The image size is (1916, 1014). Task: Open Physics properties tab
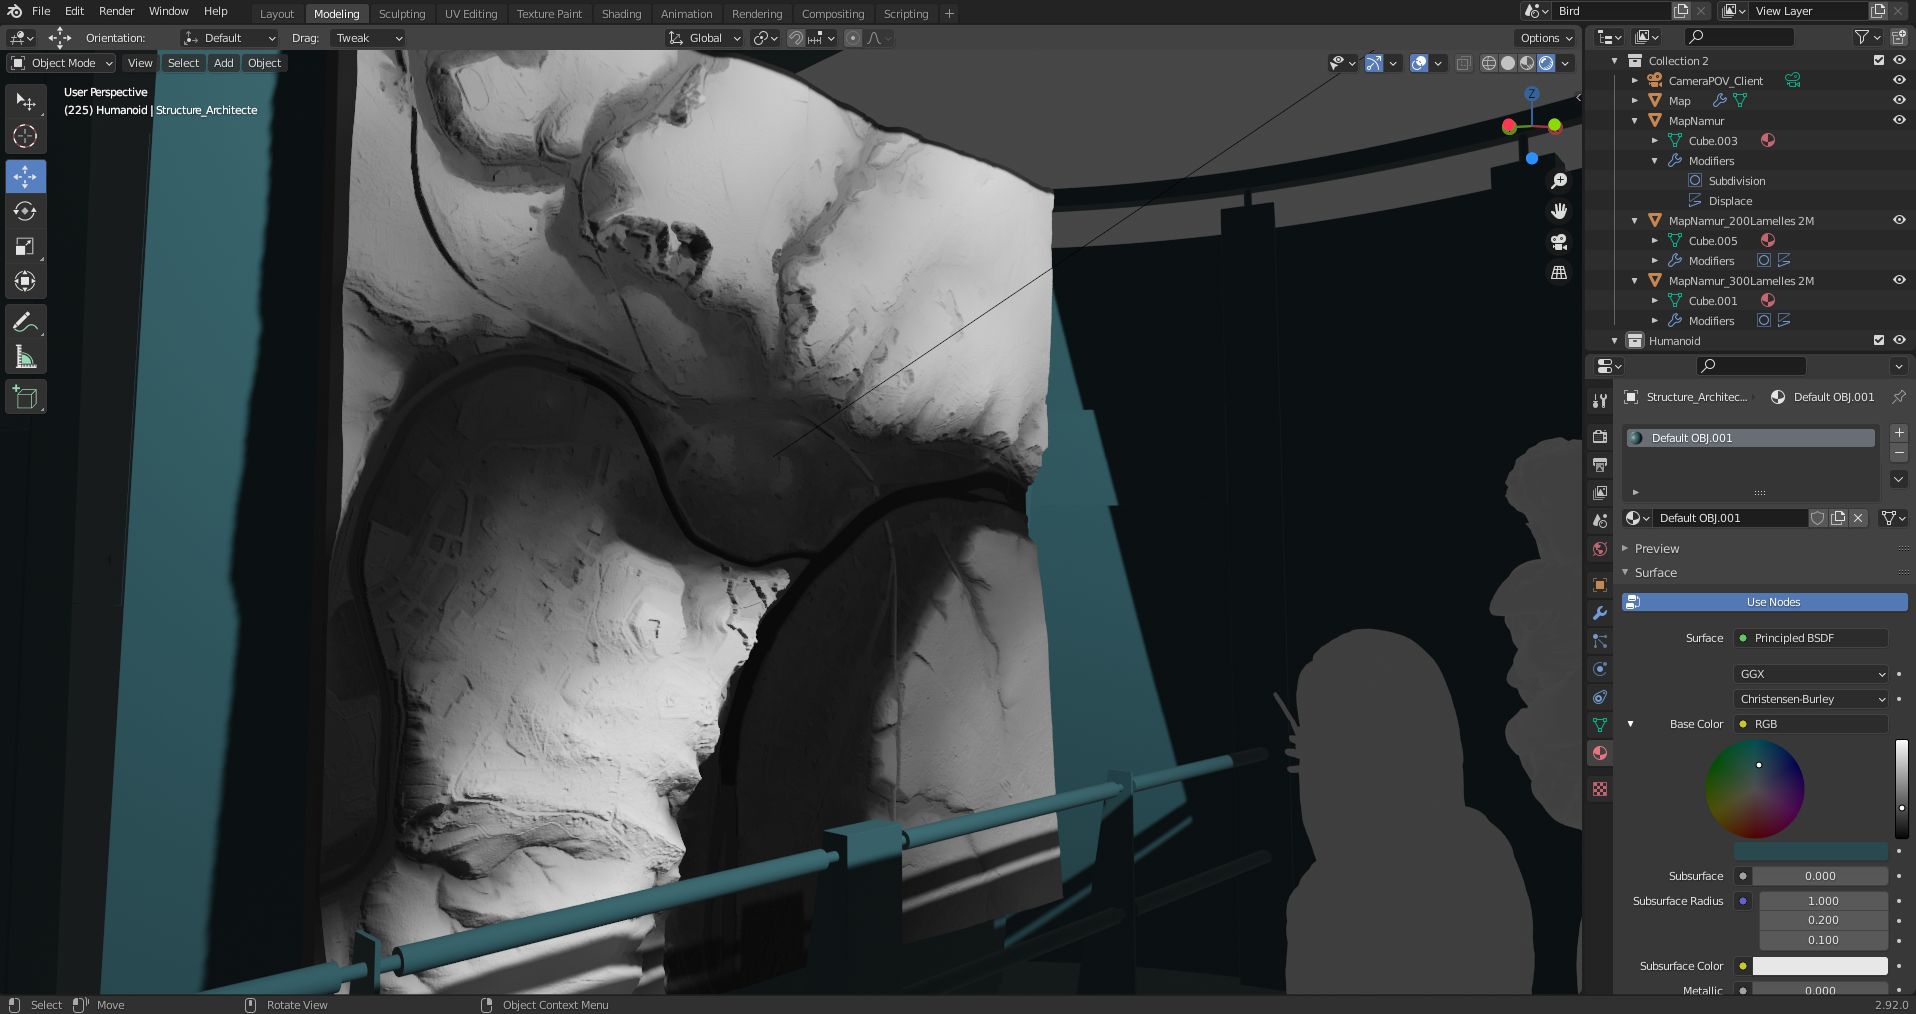[x=1600, y=669]
